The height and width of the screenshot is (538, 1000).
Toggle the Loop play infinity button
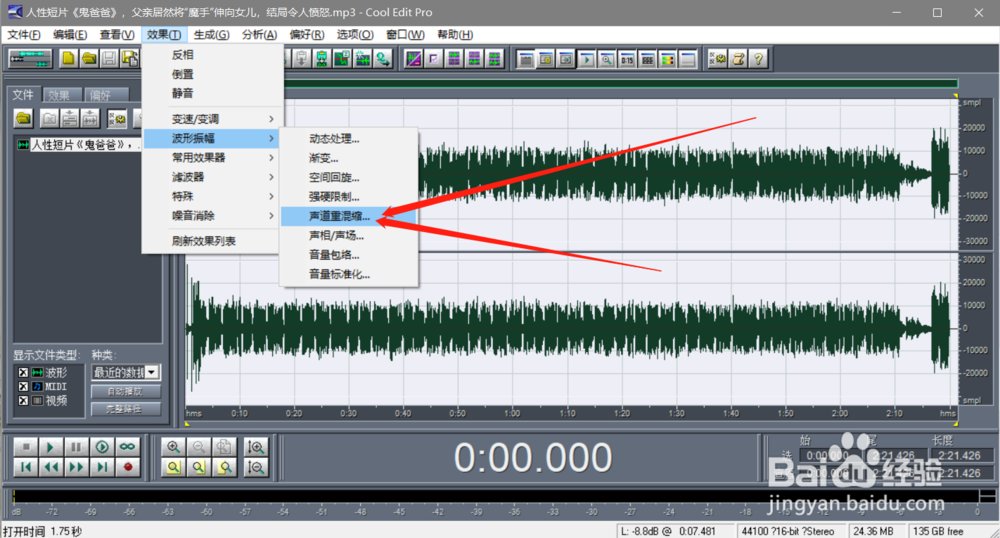click(x=128, y=447)
